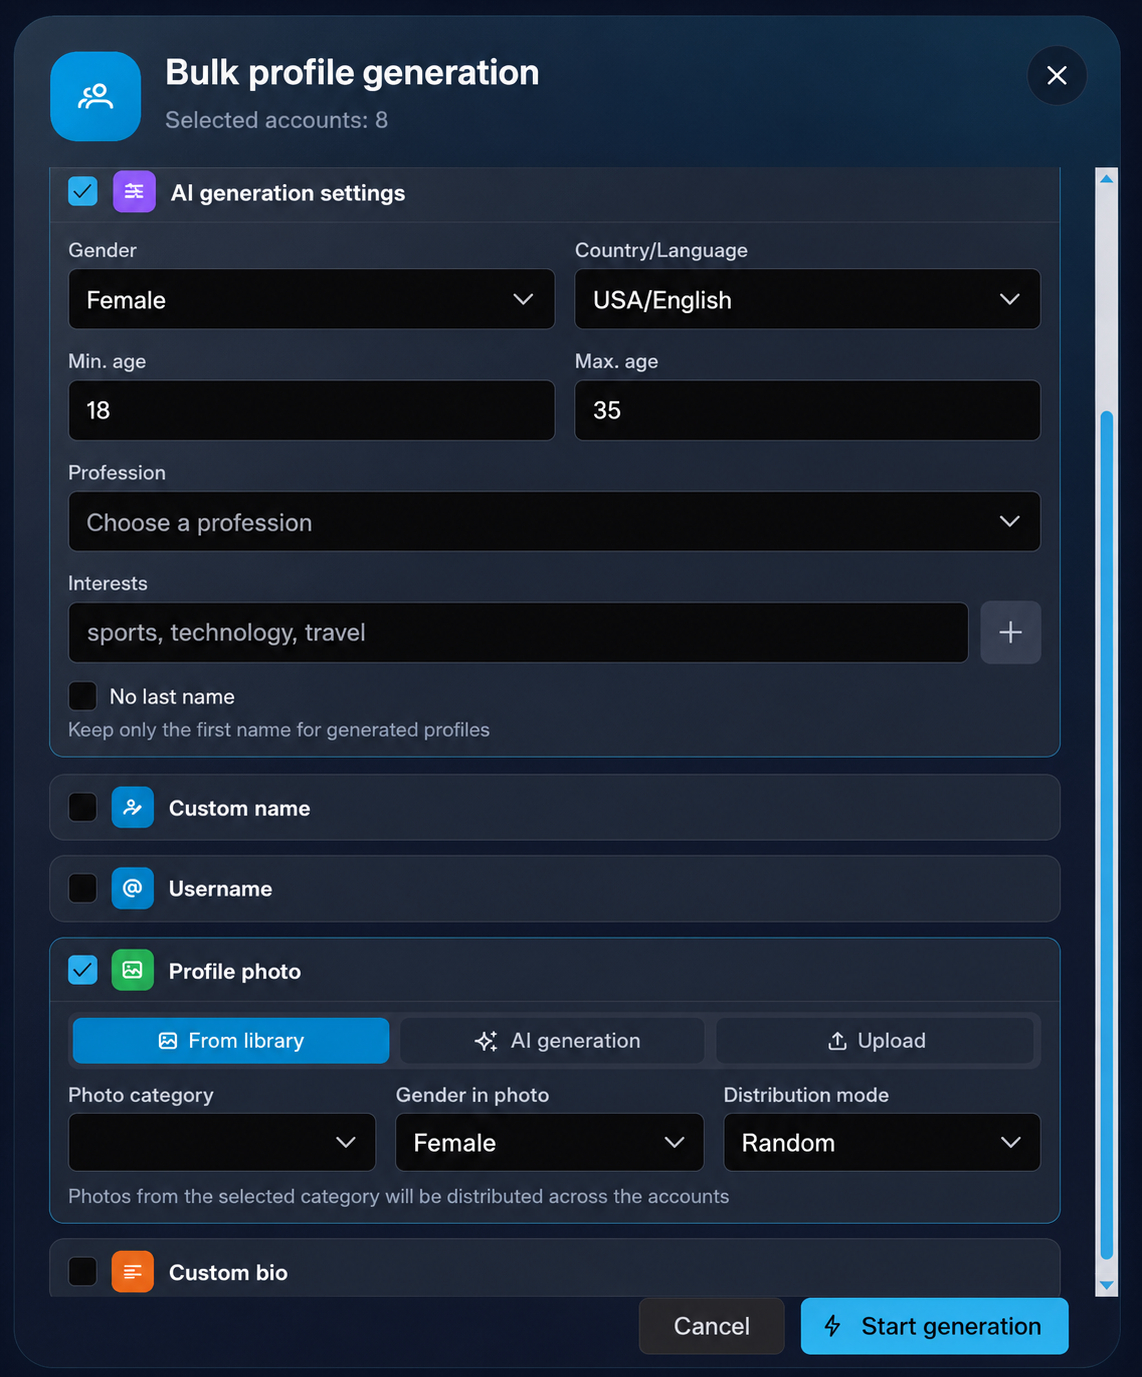Click the scrollbar down arrow
Viewport: 1142px width, 1377px height.
(x=1106, y=1285)
